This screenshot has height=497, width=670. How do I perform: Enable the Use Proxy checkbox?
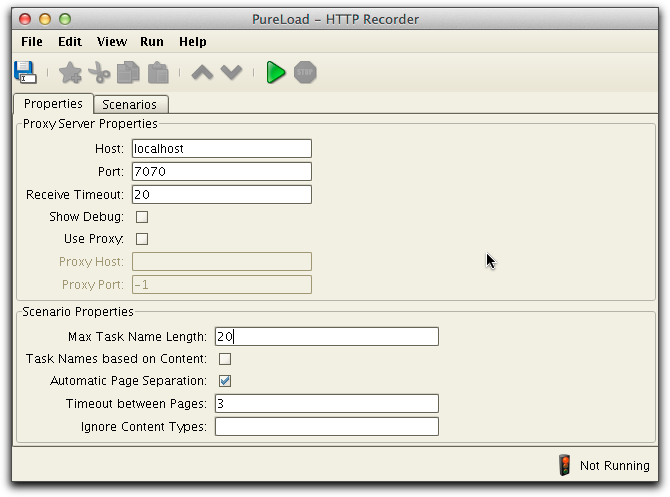pos(142,239)
